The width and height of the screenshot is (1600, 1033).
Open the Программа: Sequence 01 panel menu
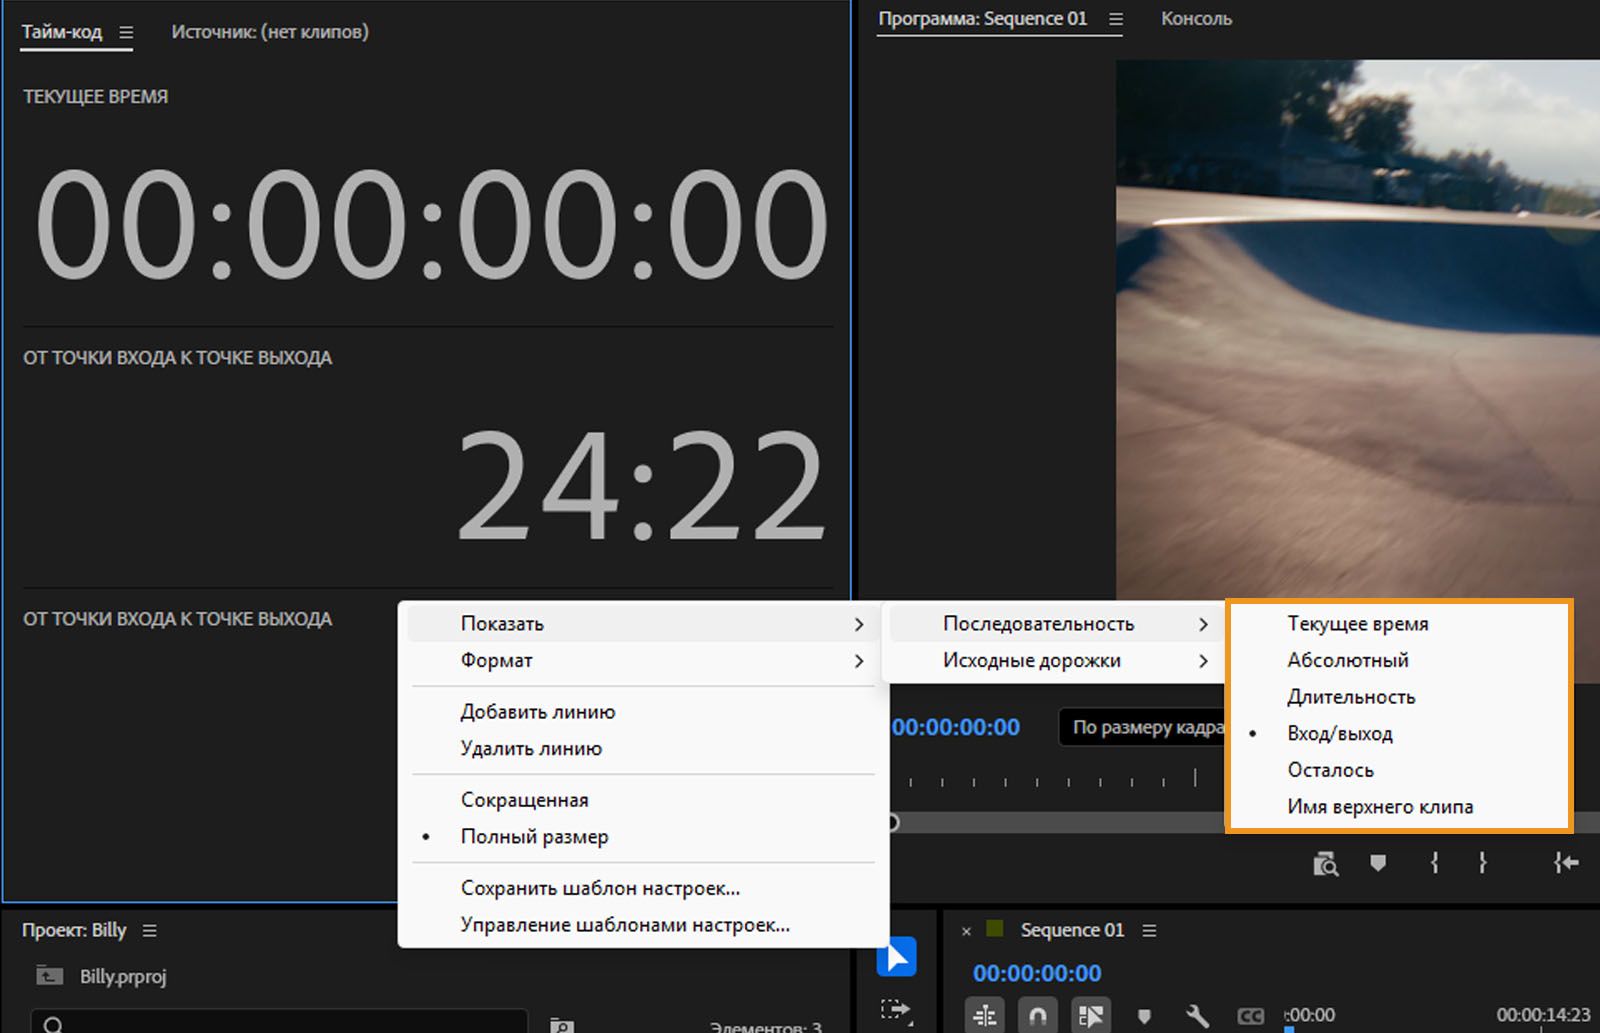[x=1116, y=19]
